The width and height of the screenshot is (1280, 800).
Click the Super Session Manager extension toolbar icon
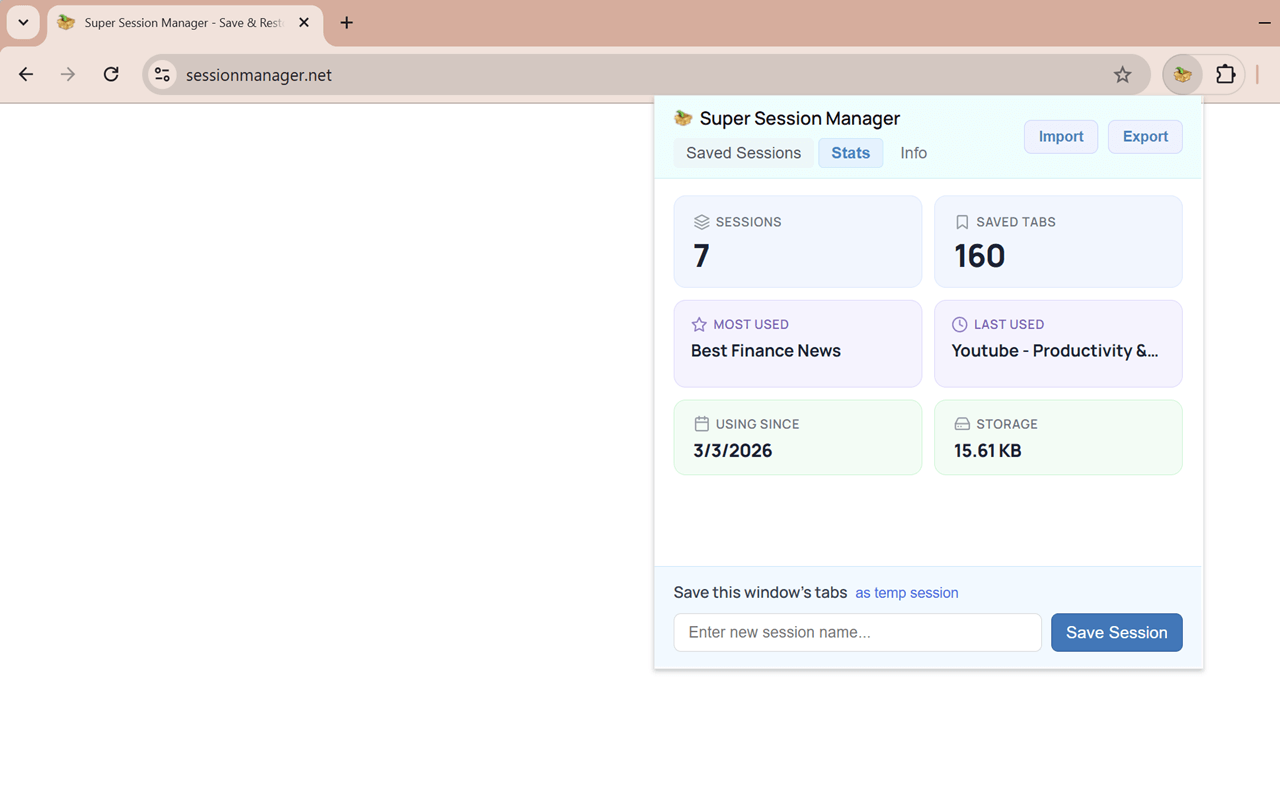tap(1182, 74)
